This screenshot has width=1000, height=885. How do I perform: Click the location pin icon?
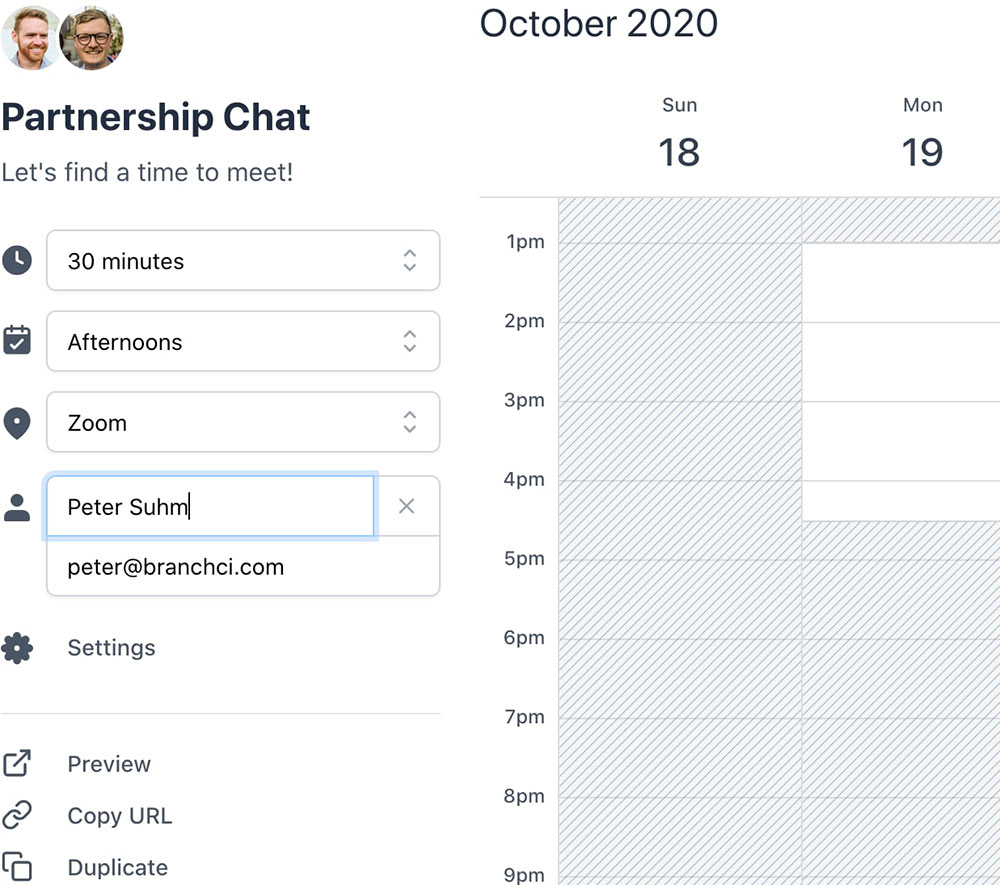tap(17, 423)
